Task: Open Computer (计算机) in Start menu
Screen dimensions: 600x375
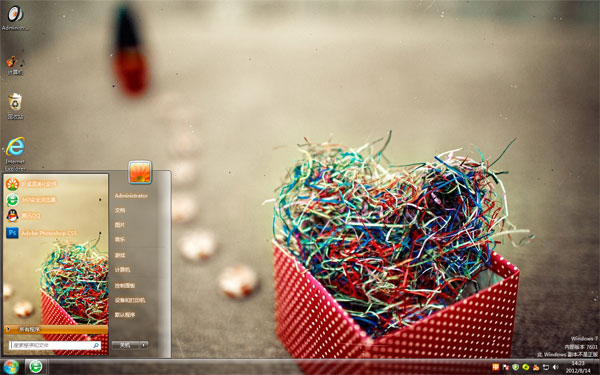Action: [122, 270]
